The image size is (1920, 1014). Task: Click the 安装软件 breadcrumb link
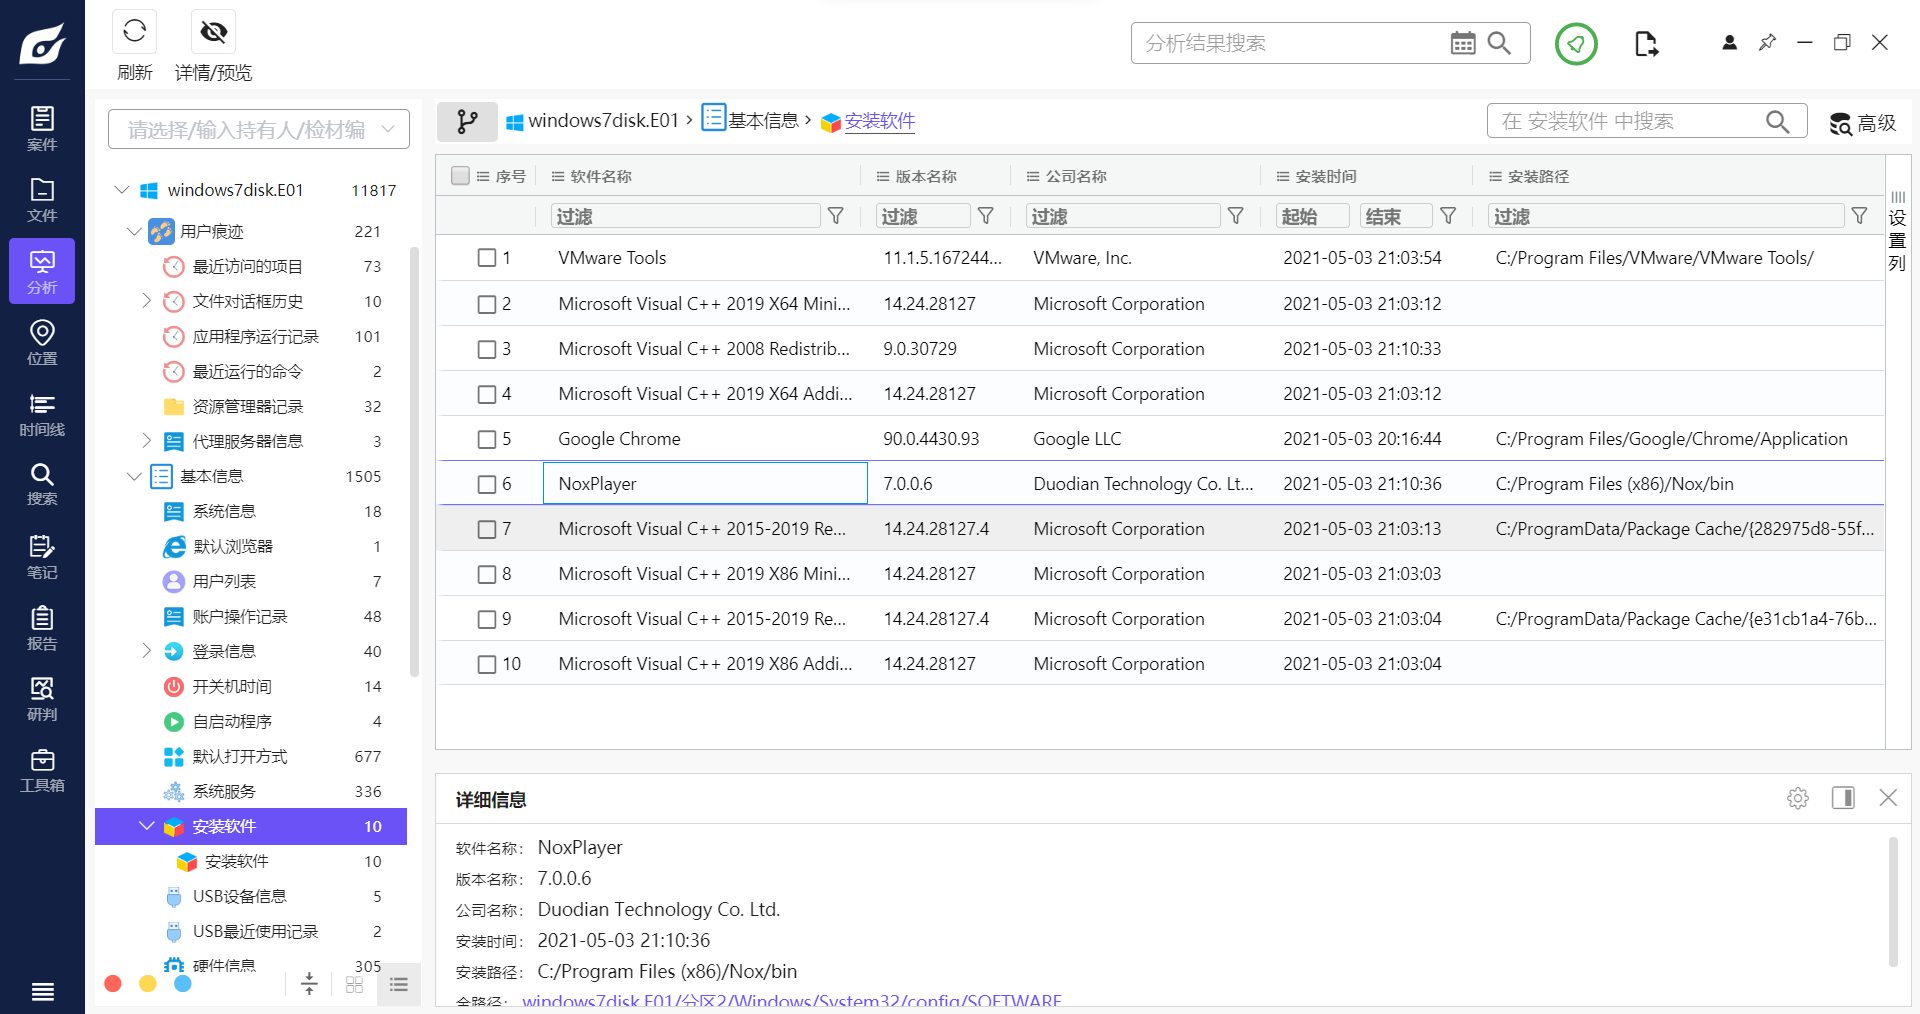tap(880, 121)
